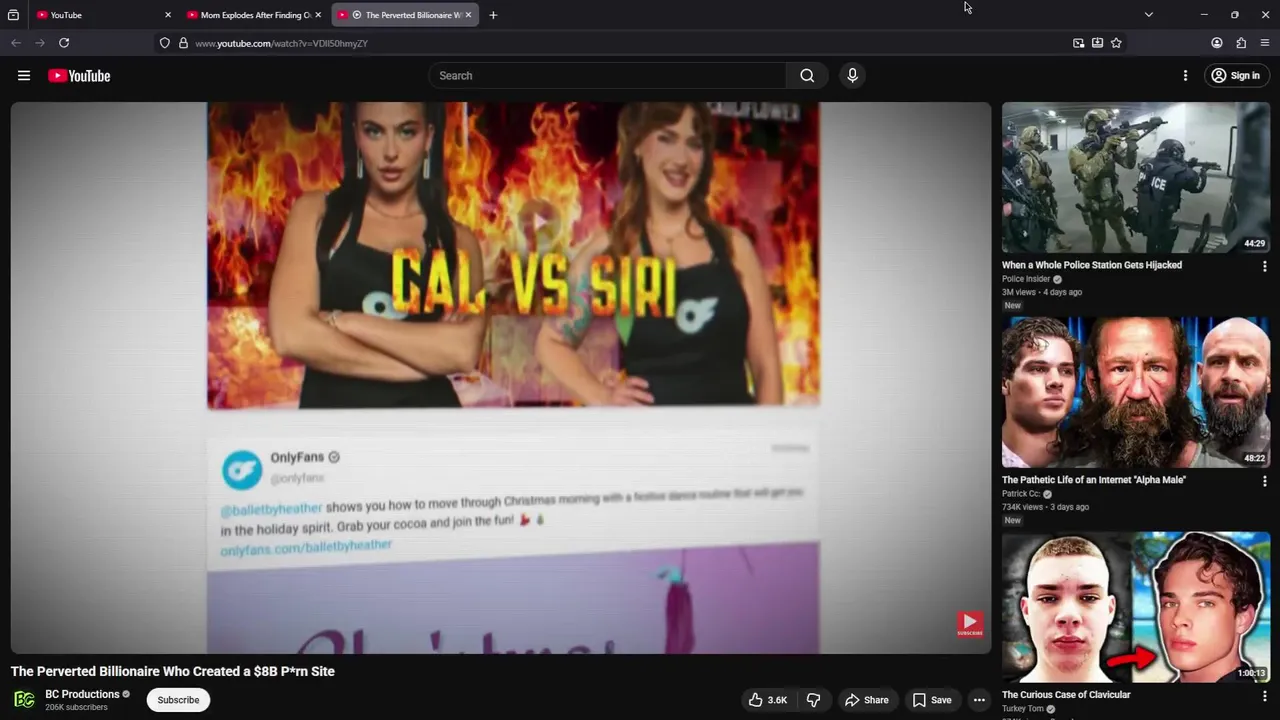Open thumbnail of Internet "Alpha Male" video
This screenshot has width=1280, height=720.
click(1136, 392)
